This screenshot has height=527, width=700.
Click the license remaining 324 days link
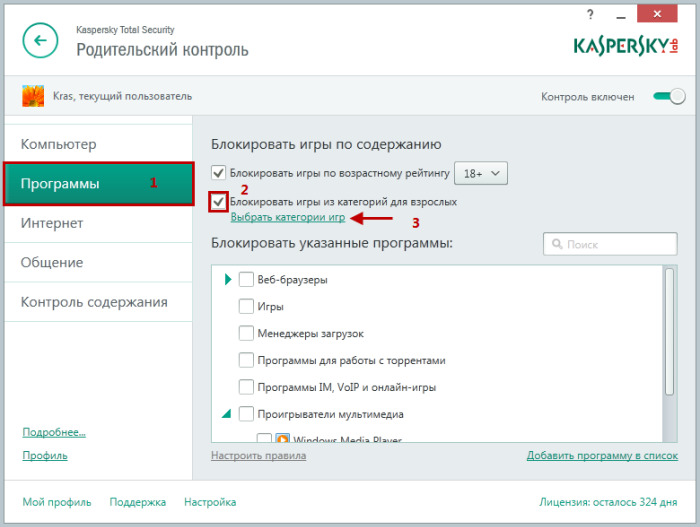coord(608,502)
